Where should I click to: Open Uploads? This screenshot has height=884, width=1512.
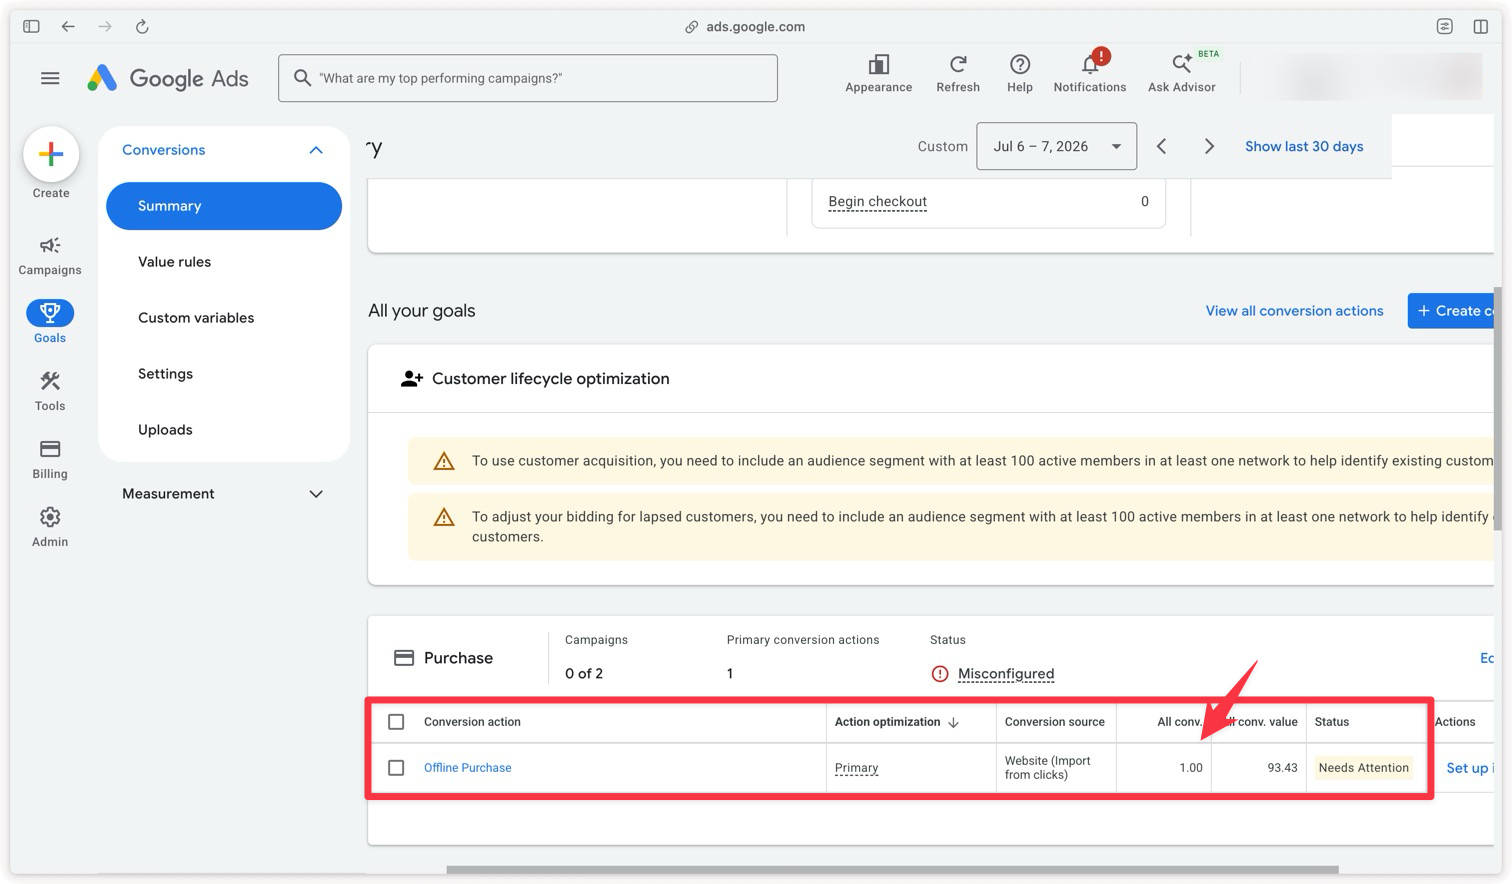point(165,430)
